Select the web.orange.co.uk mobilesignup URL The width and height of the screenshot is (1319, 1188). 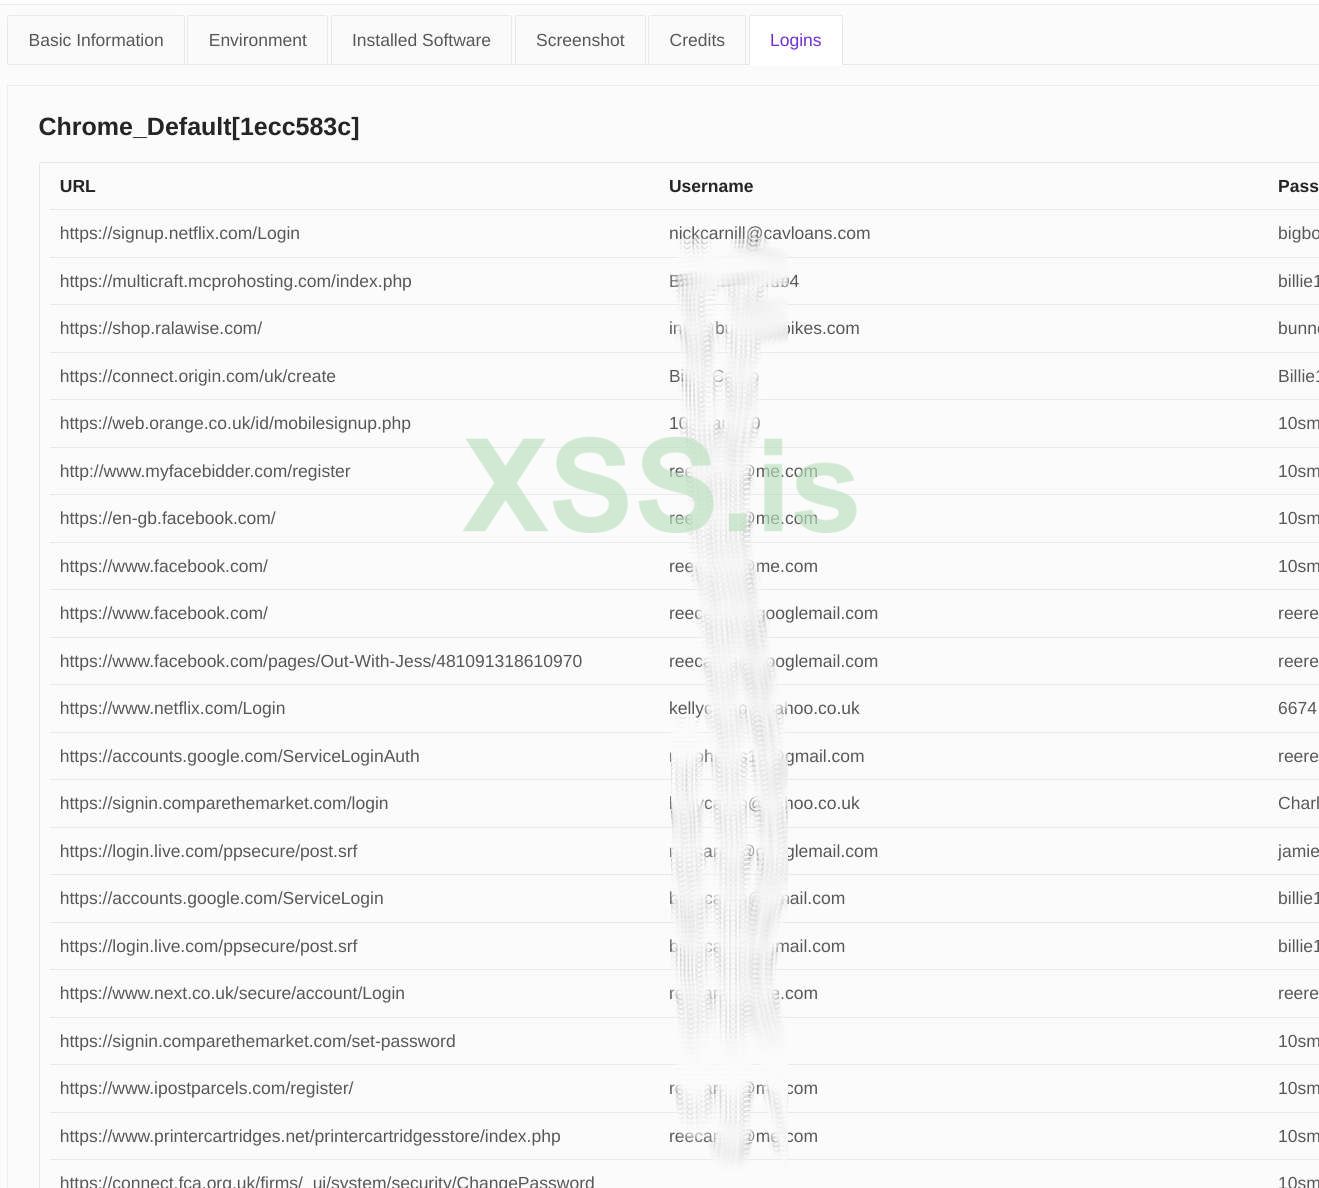[235, 423]
